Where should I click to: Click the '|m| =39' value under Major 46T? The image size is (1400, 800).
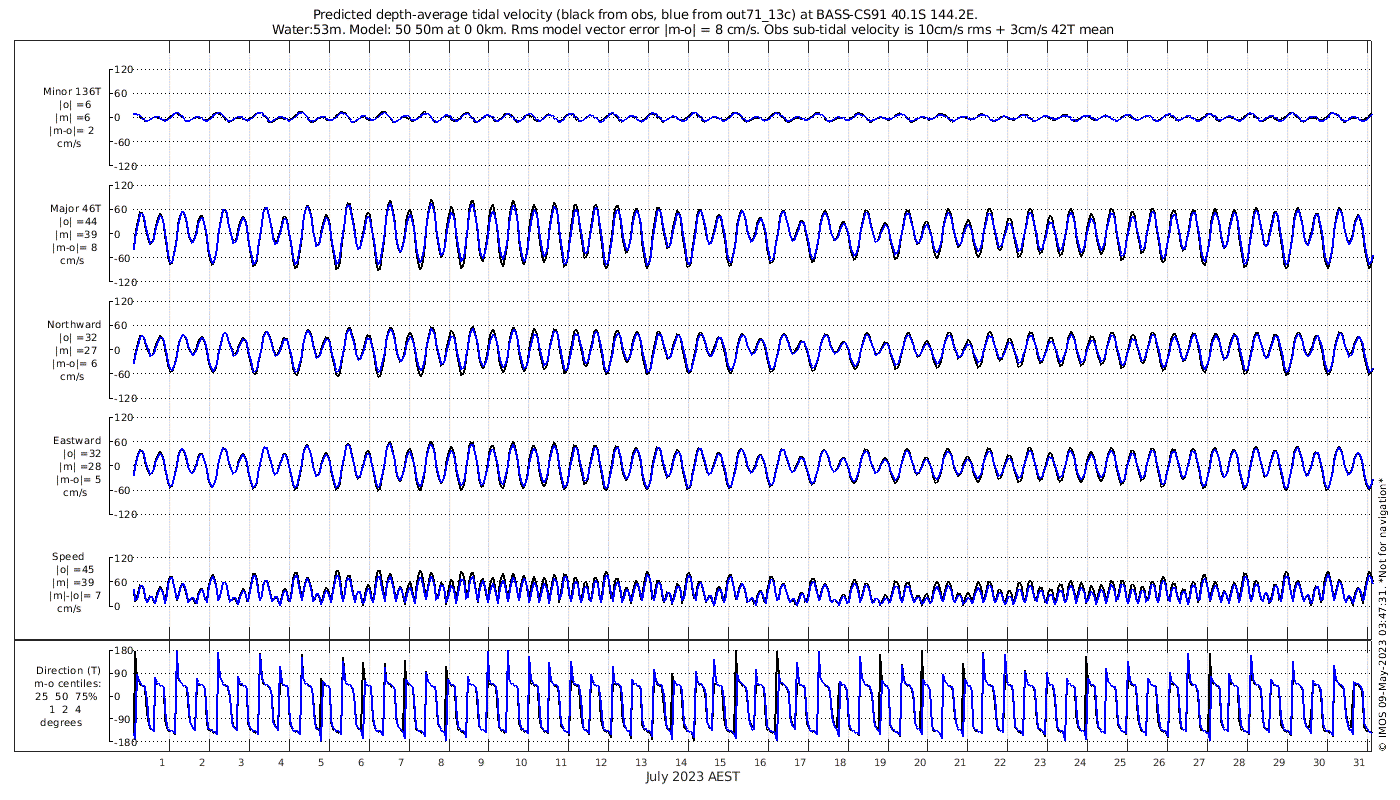(76, 234)
